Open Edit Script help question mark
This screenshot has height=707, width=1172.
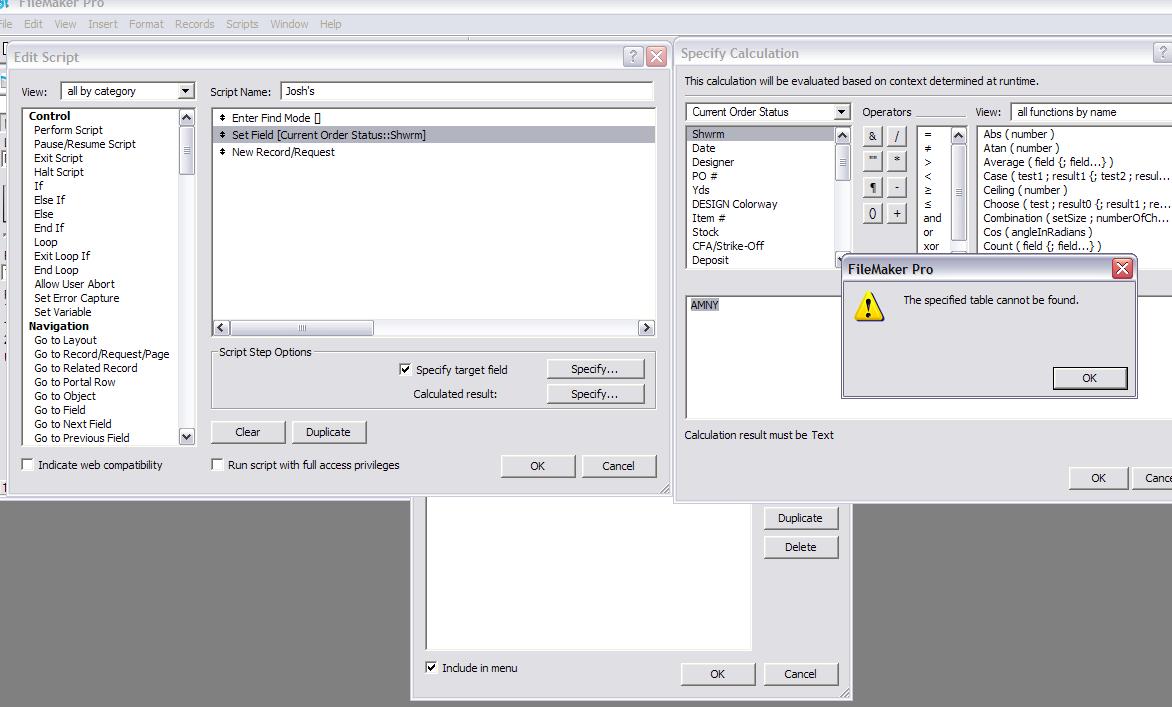(x=632, y=56)
